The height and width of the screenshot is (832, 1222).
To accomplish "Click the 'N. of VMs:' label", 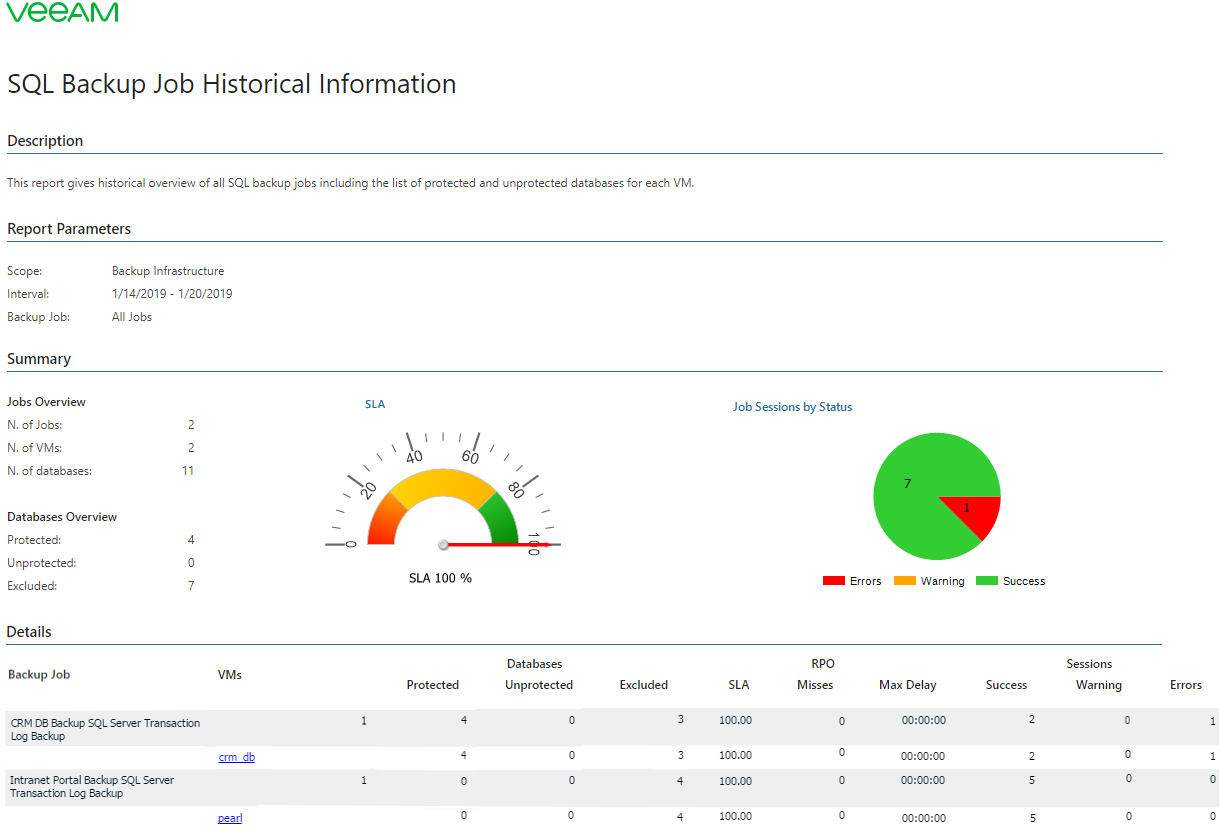I will 35,448.
